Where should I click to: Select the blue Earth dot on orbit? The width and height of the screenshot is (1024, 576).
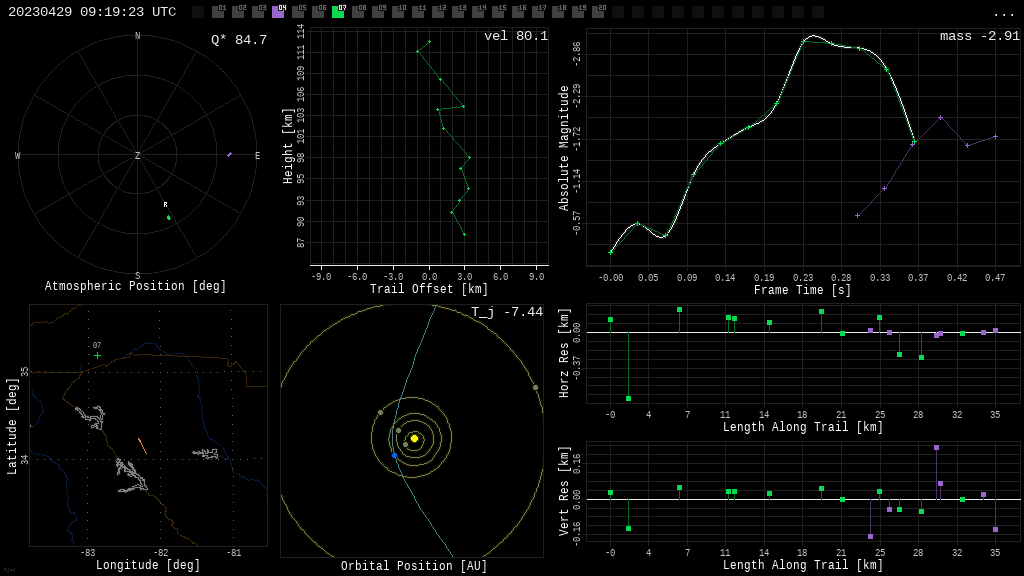[394, 455]
